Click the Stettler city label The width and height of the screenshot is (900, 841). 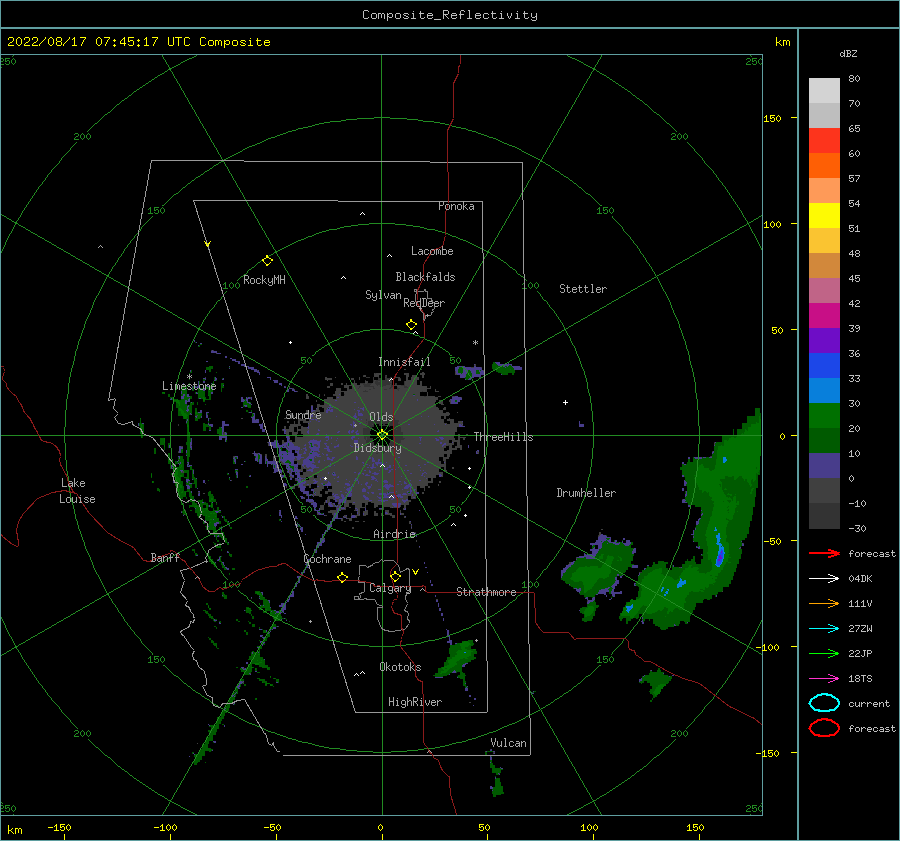[x=583, y=289]
